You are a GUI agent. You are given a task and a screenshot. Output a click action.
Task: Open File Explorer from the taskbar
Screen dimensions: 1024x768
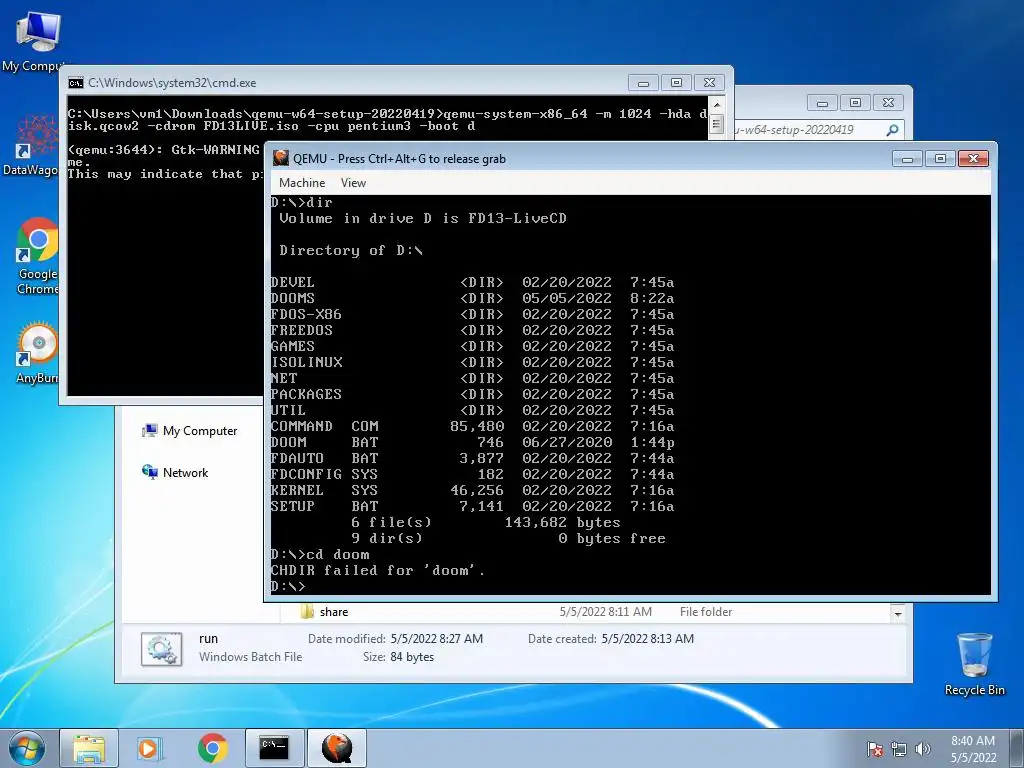(x=89, y=748)
